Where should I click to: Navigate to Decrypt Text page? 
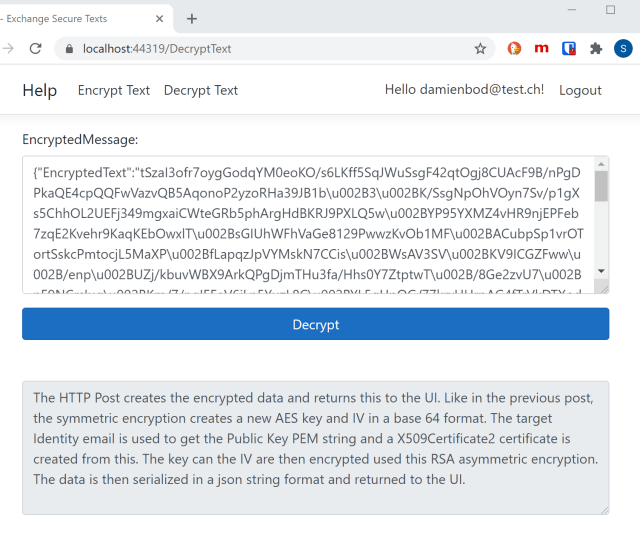[x=201, y=90]
